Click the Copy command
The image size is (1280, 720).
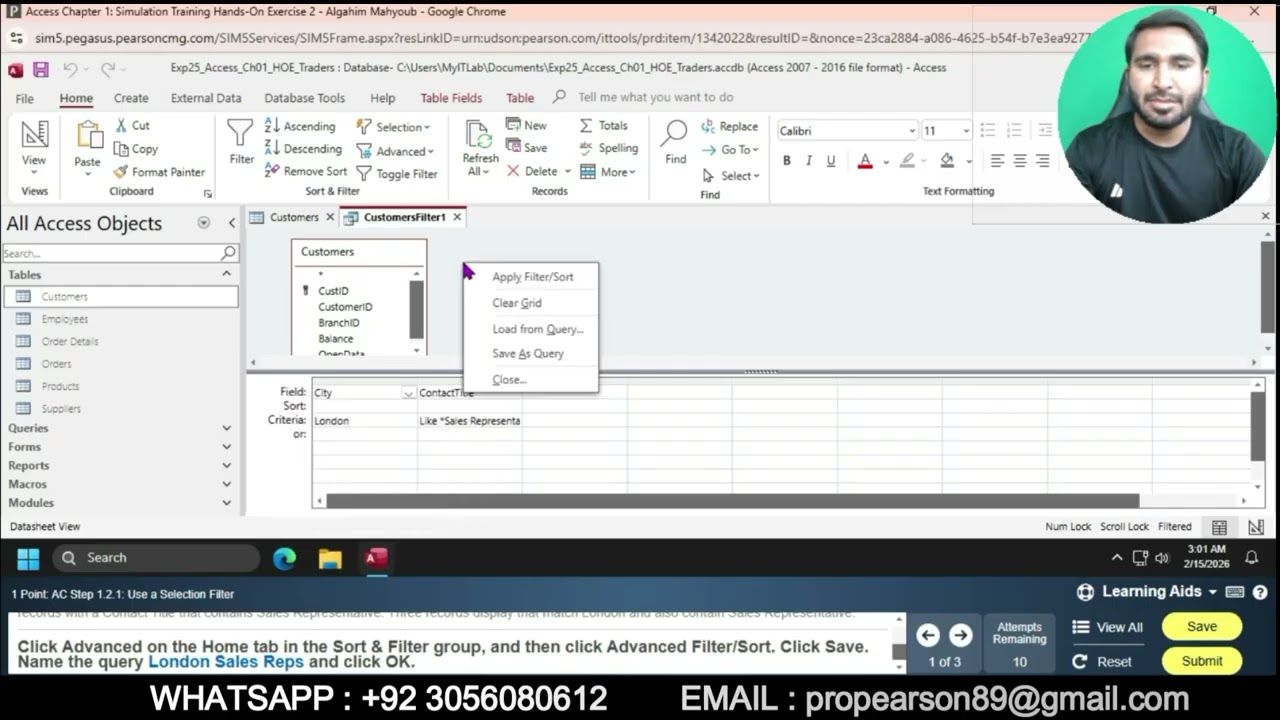click(x=135, y=149)
